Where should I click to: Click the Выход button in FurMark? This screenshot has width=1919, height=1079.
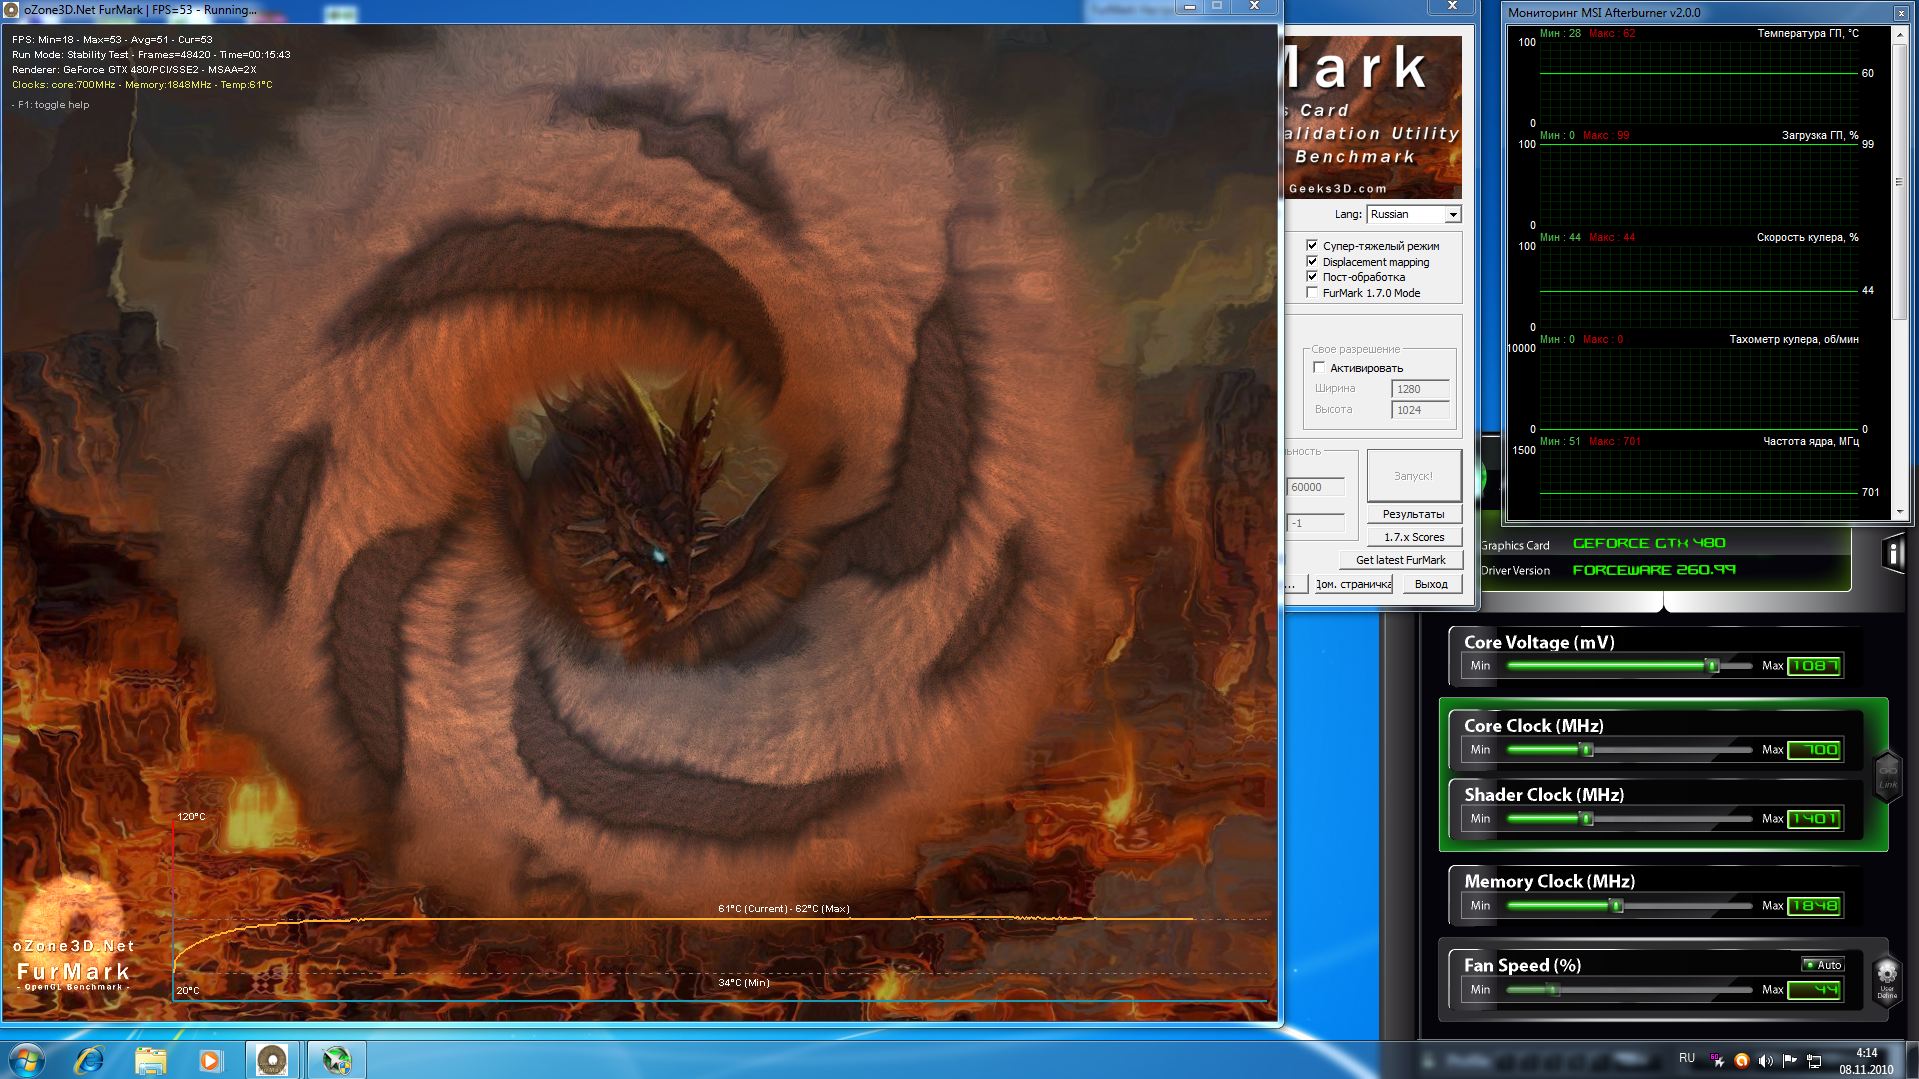[x=1431, y=584]
